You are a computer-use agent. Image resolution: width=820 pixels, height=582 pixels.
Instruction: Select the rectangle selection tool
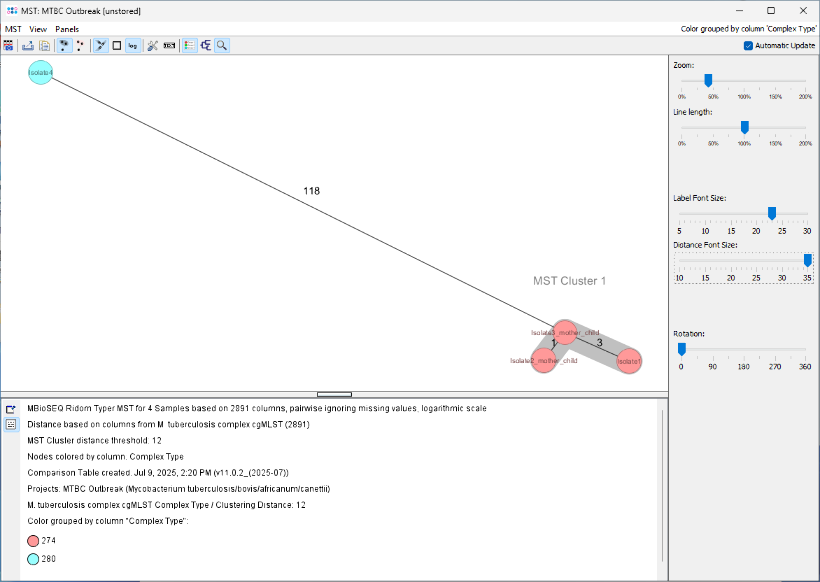click(116, 45)
